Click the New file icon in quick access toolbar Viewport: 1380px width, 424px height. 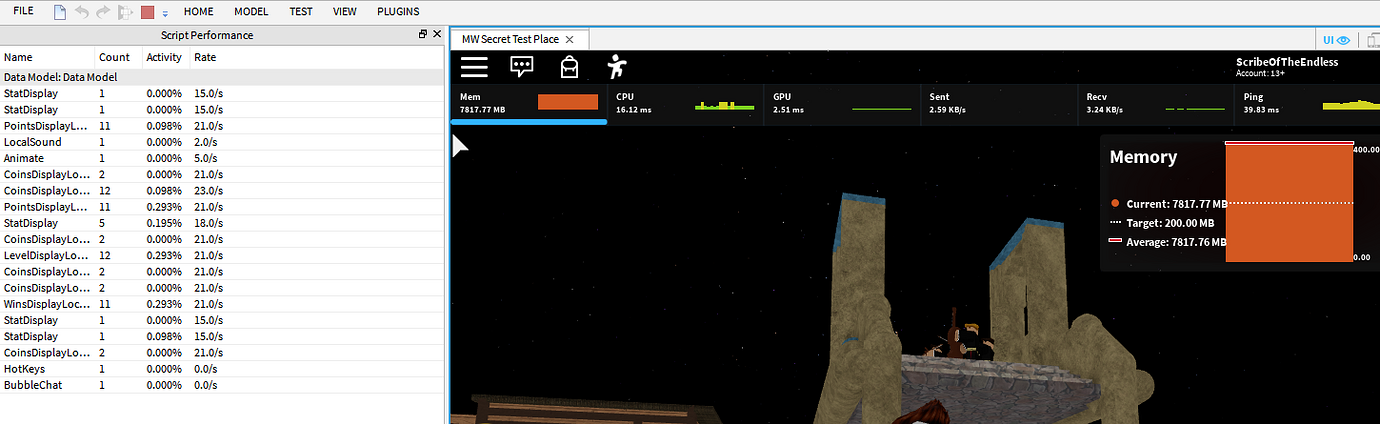(60, 12)
